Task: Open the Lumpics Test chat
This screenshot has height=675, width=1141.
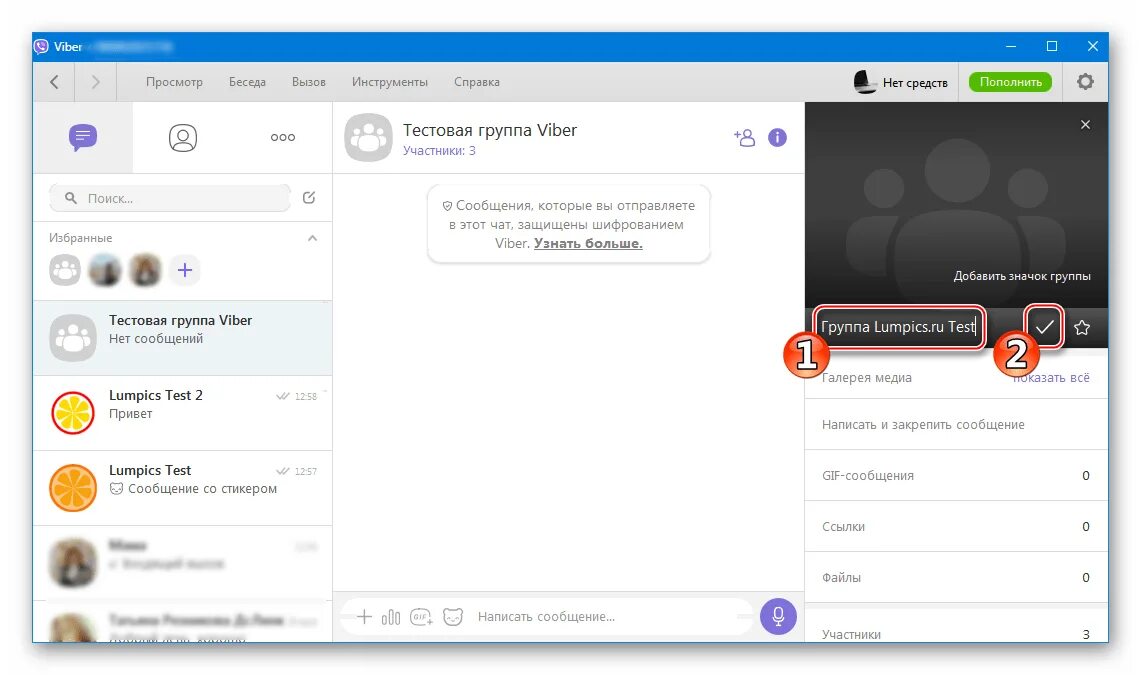Action: (x=183, y=487)
